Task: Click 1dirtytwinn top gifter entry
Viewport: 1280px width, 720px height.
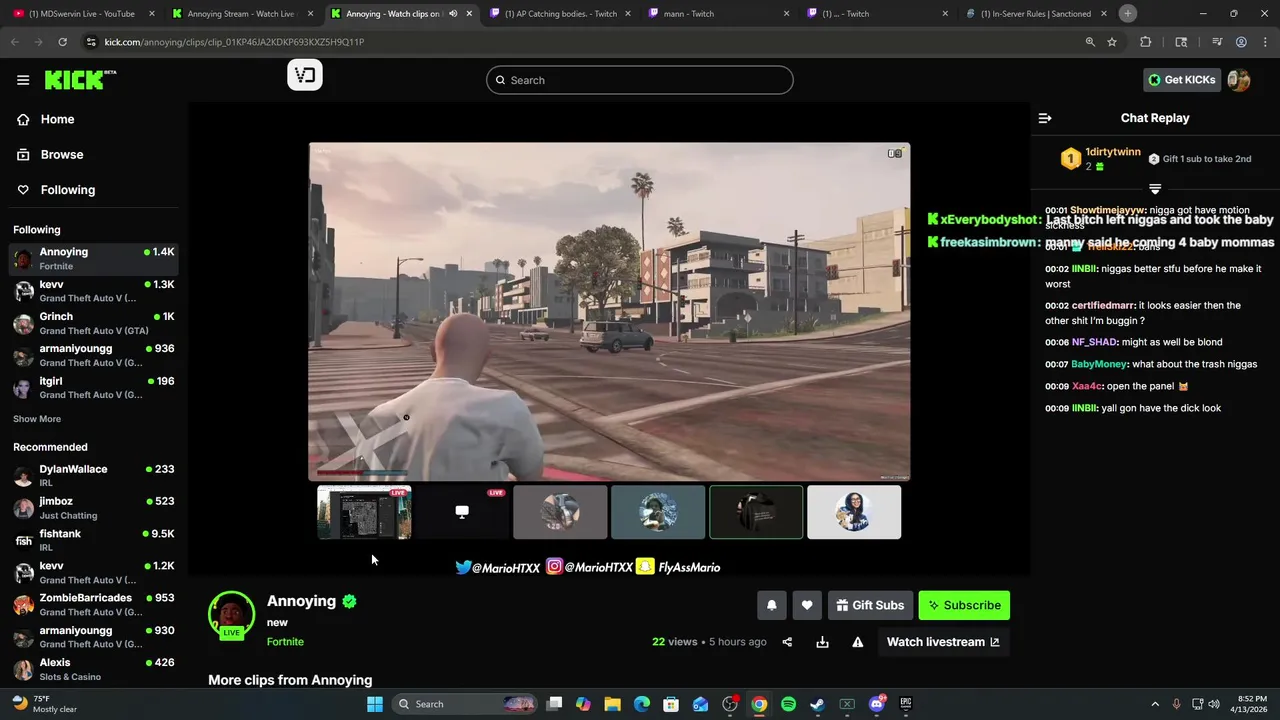Action: point(1100,159)
